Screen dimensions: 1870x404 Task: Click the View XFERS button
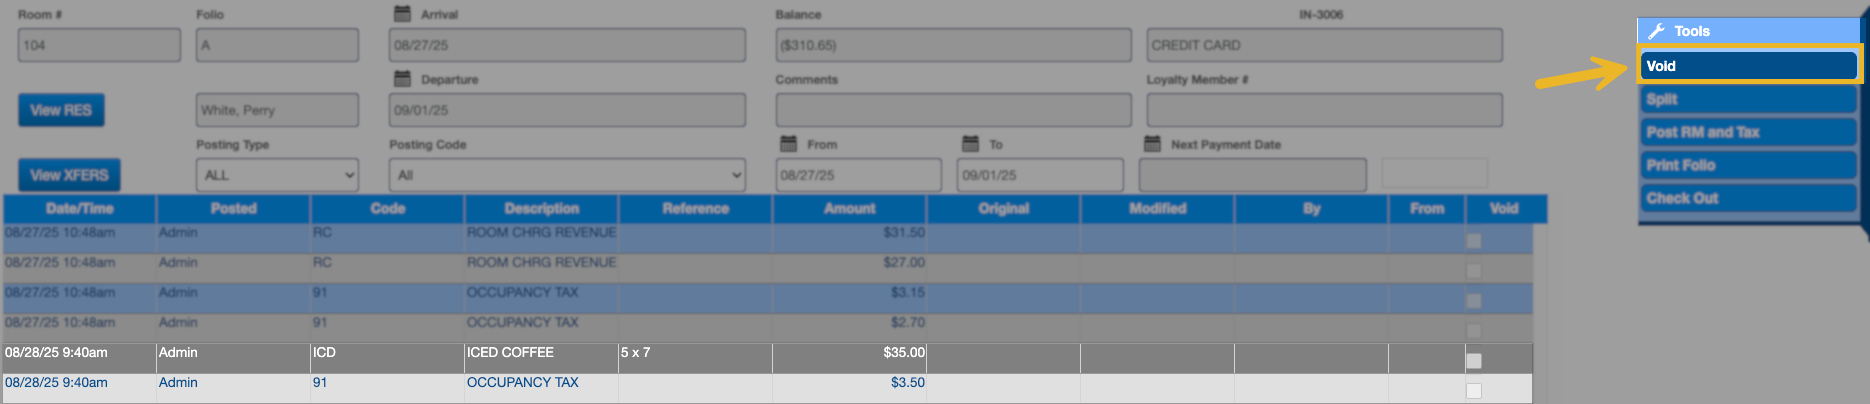click(69, 175)
